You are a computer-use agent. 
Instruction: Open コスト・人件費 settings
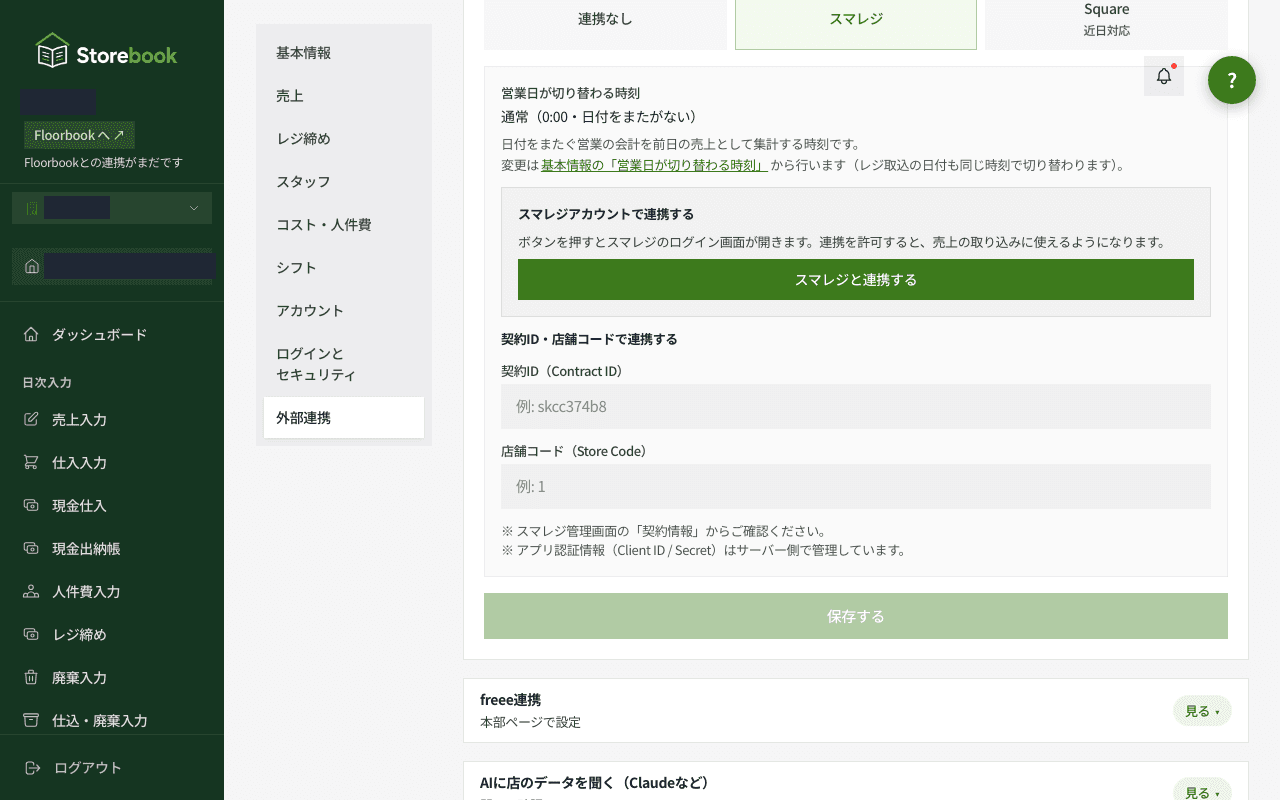tap(344, 225)
